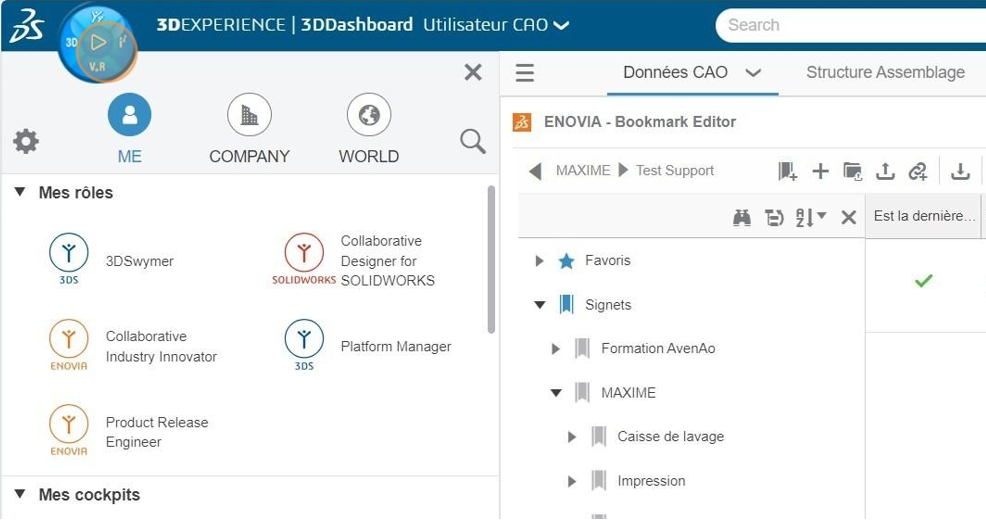Click the binoculars find icon

coord(742,218)
